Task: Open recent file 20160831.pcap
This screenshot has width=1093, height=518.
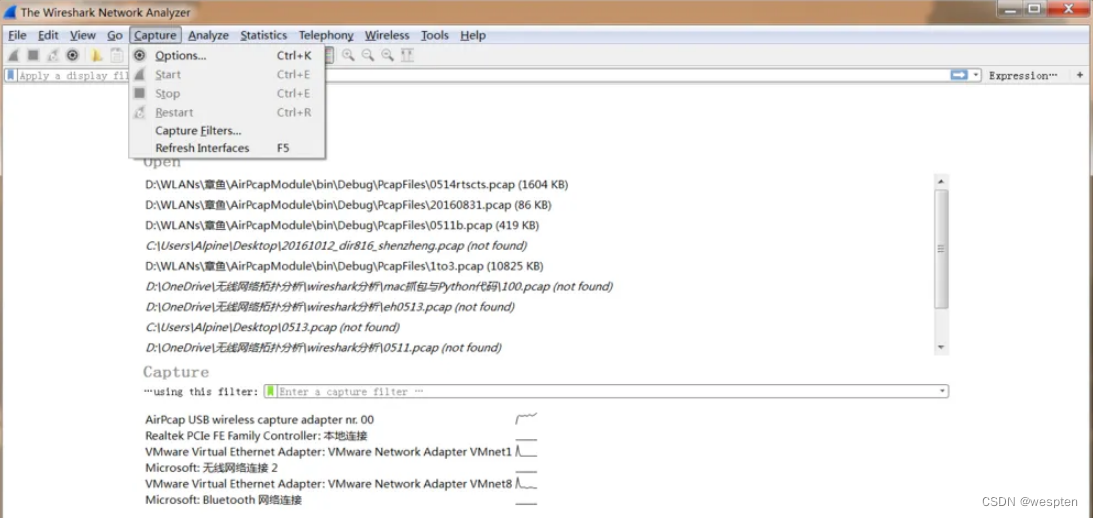Action: [x=348, y=205]
